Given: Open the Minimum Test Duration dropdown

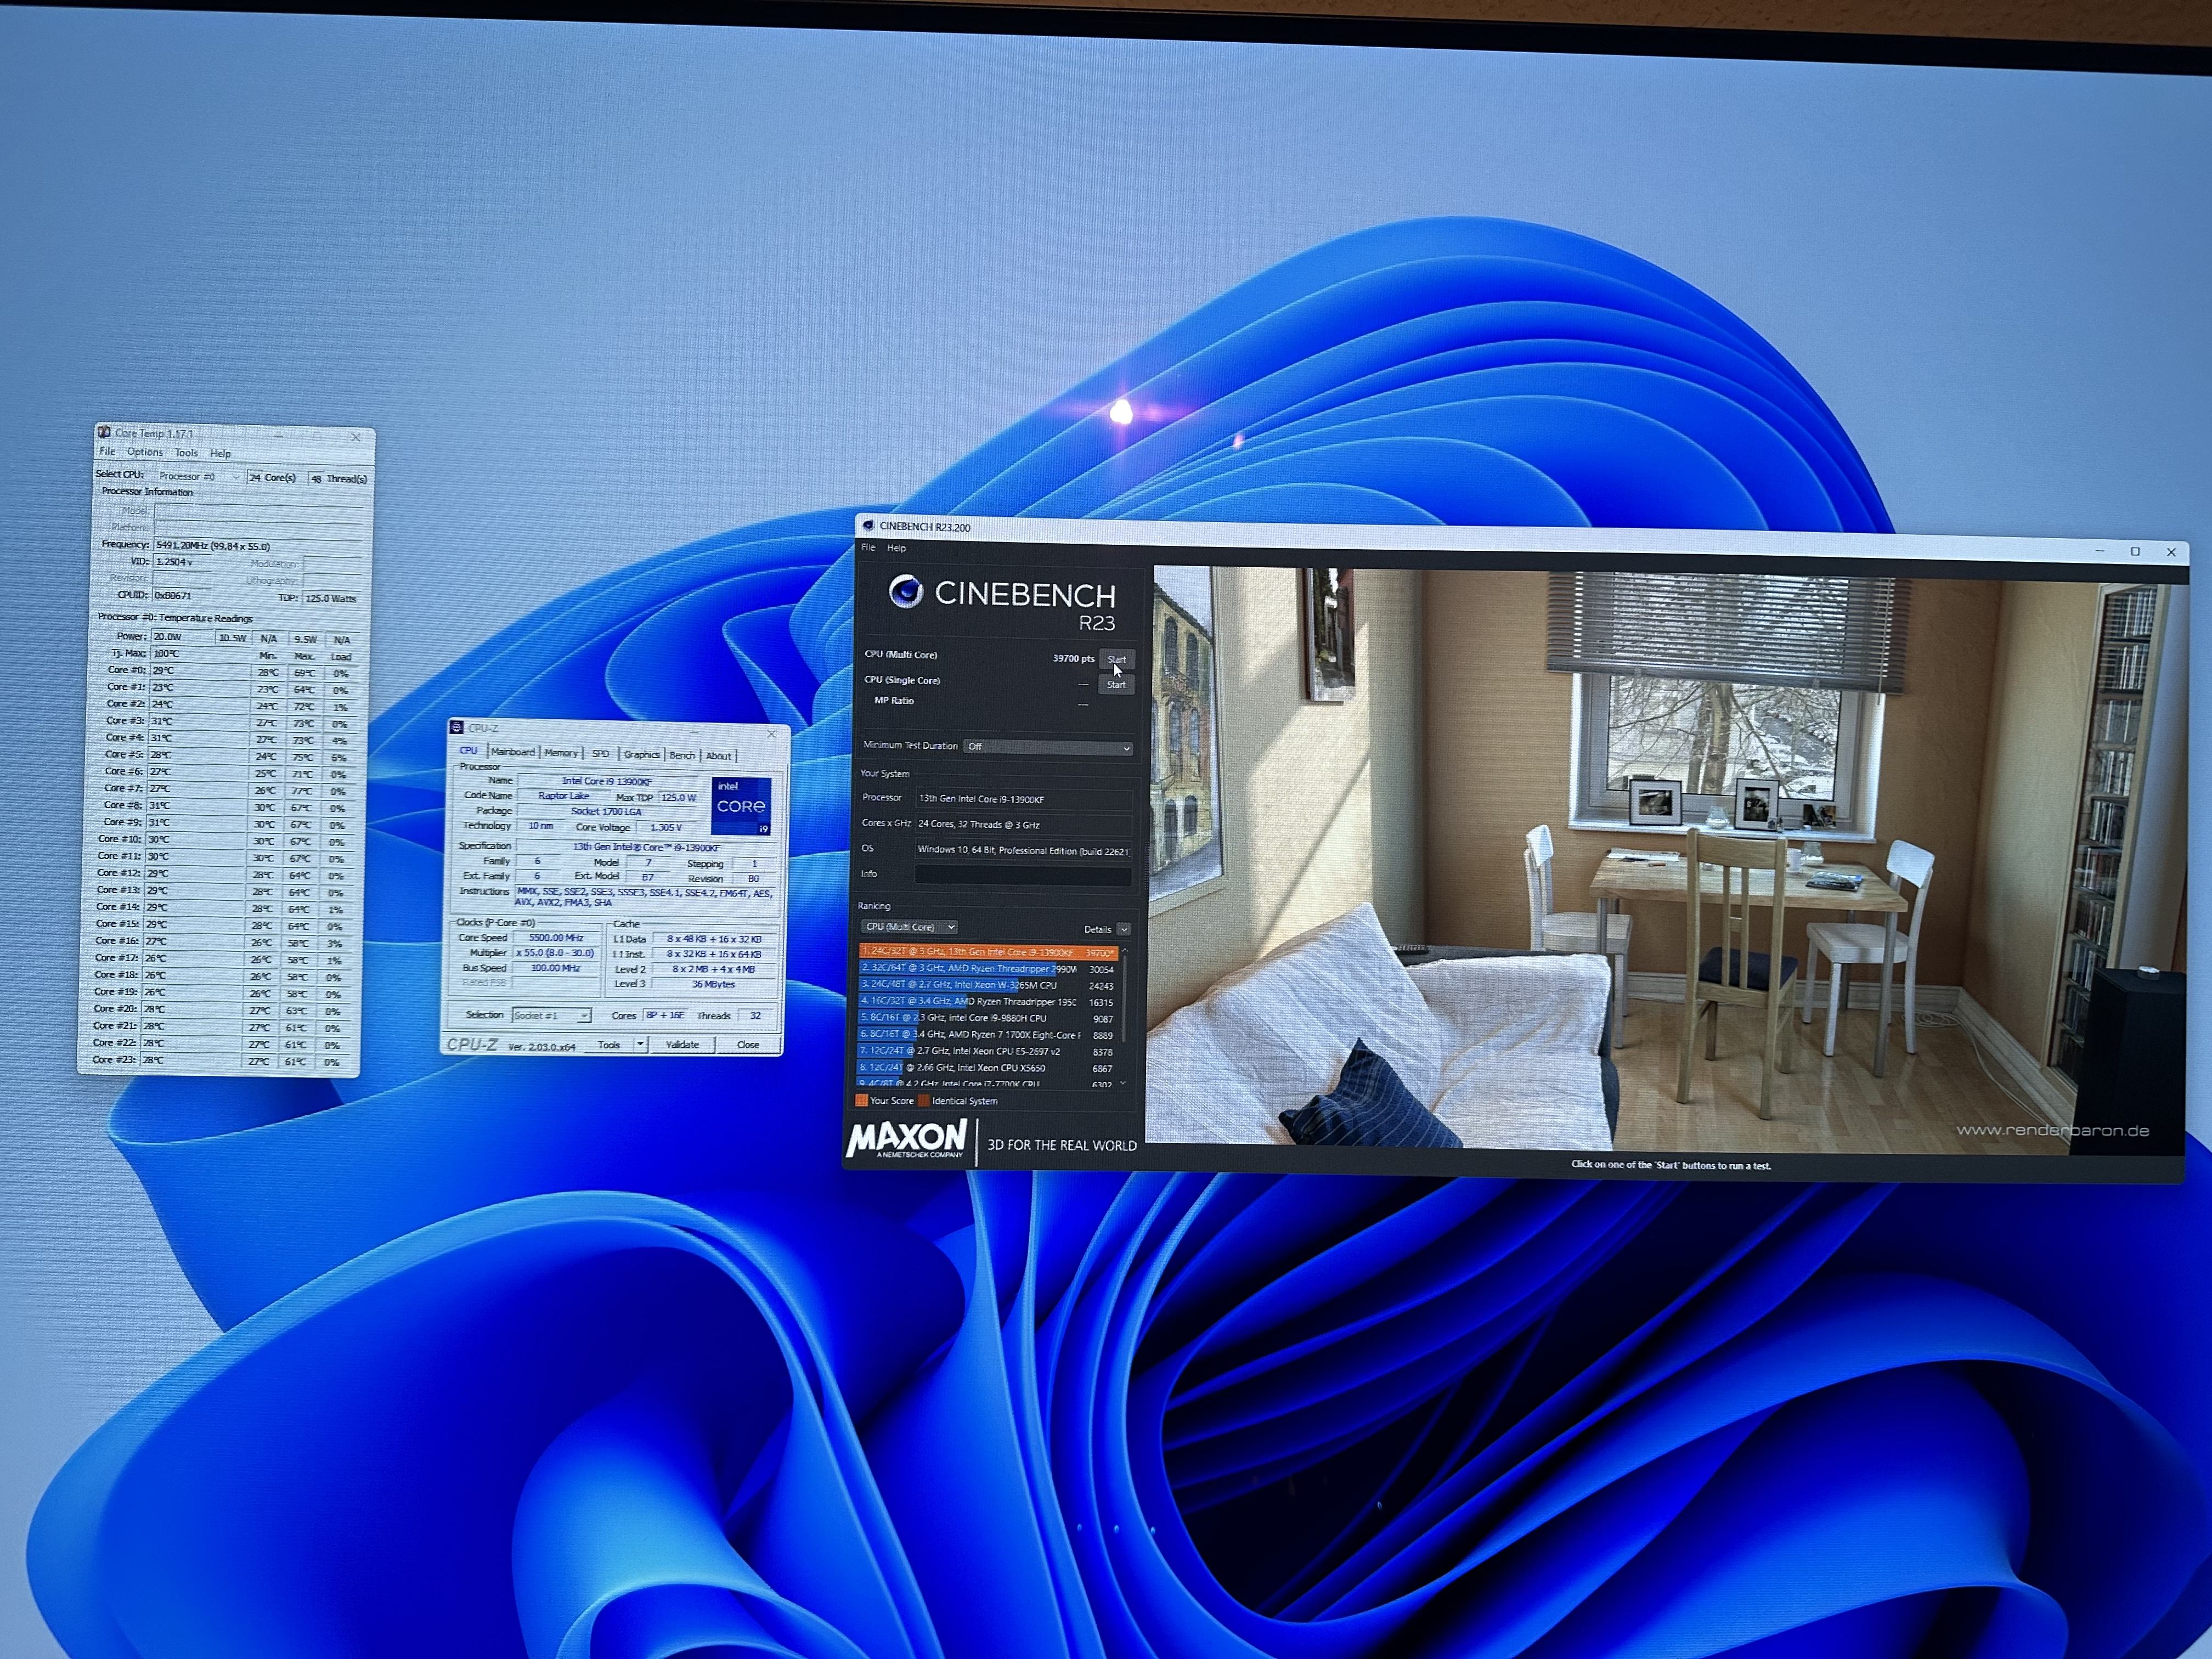Looking at the screenshot, I should tap(1047, 747).
